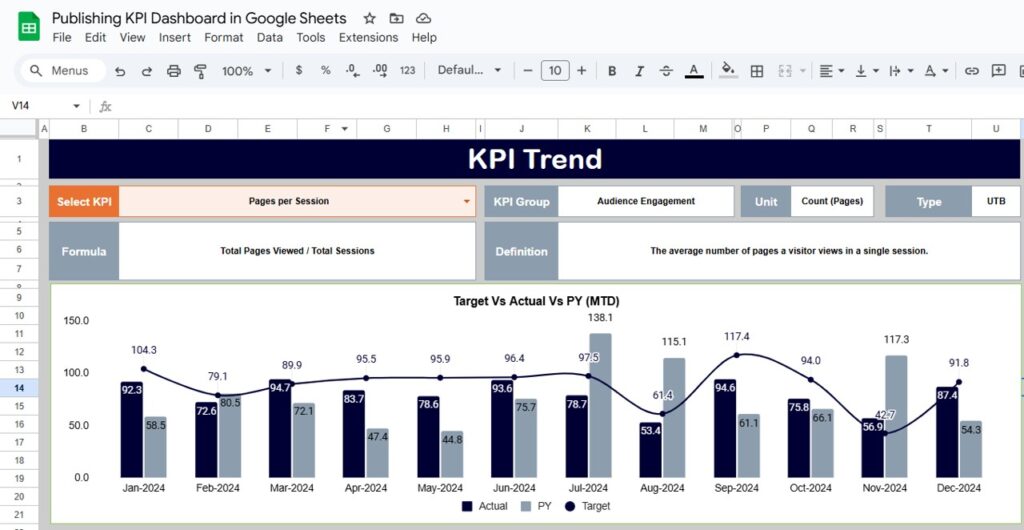The image size is (1024, 530).
Task: Open the name box dropdown arrow
Action: 76,106
